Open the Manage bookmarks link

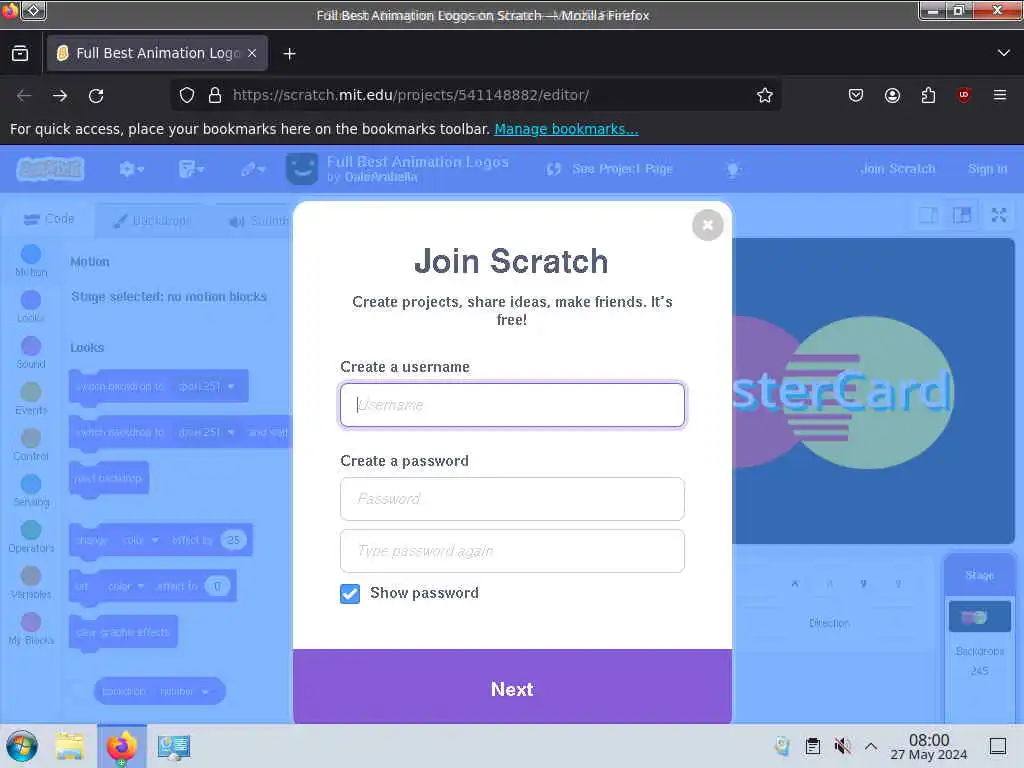coord(566,129)
